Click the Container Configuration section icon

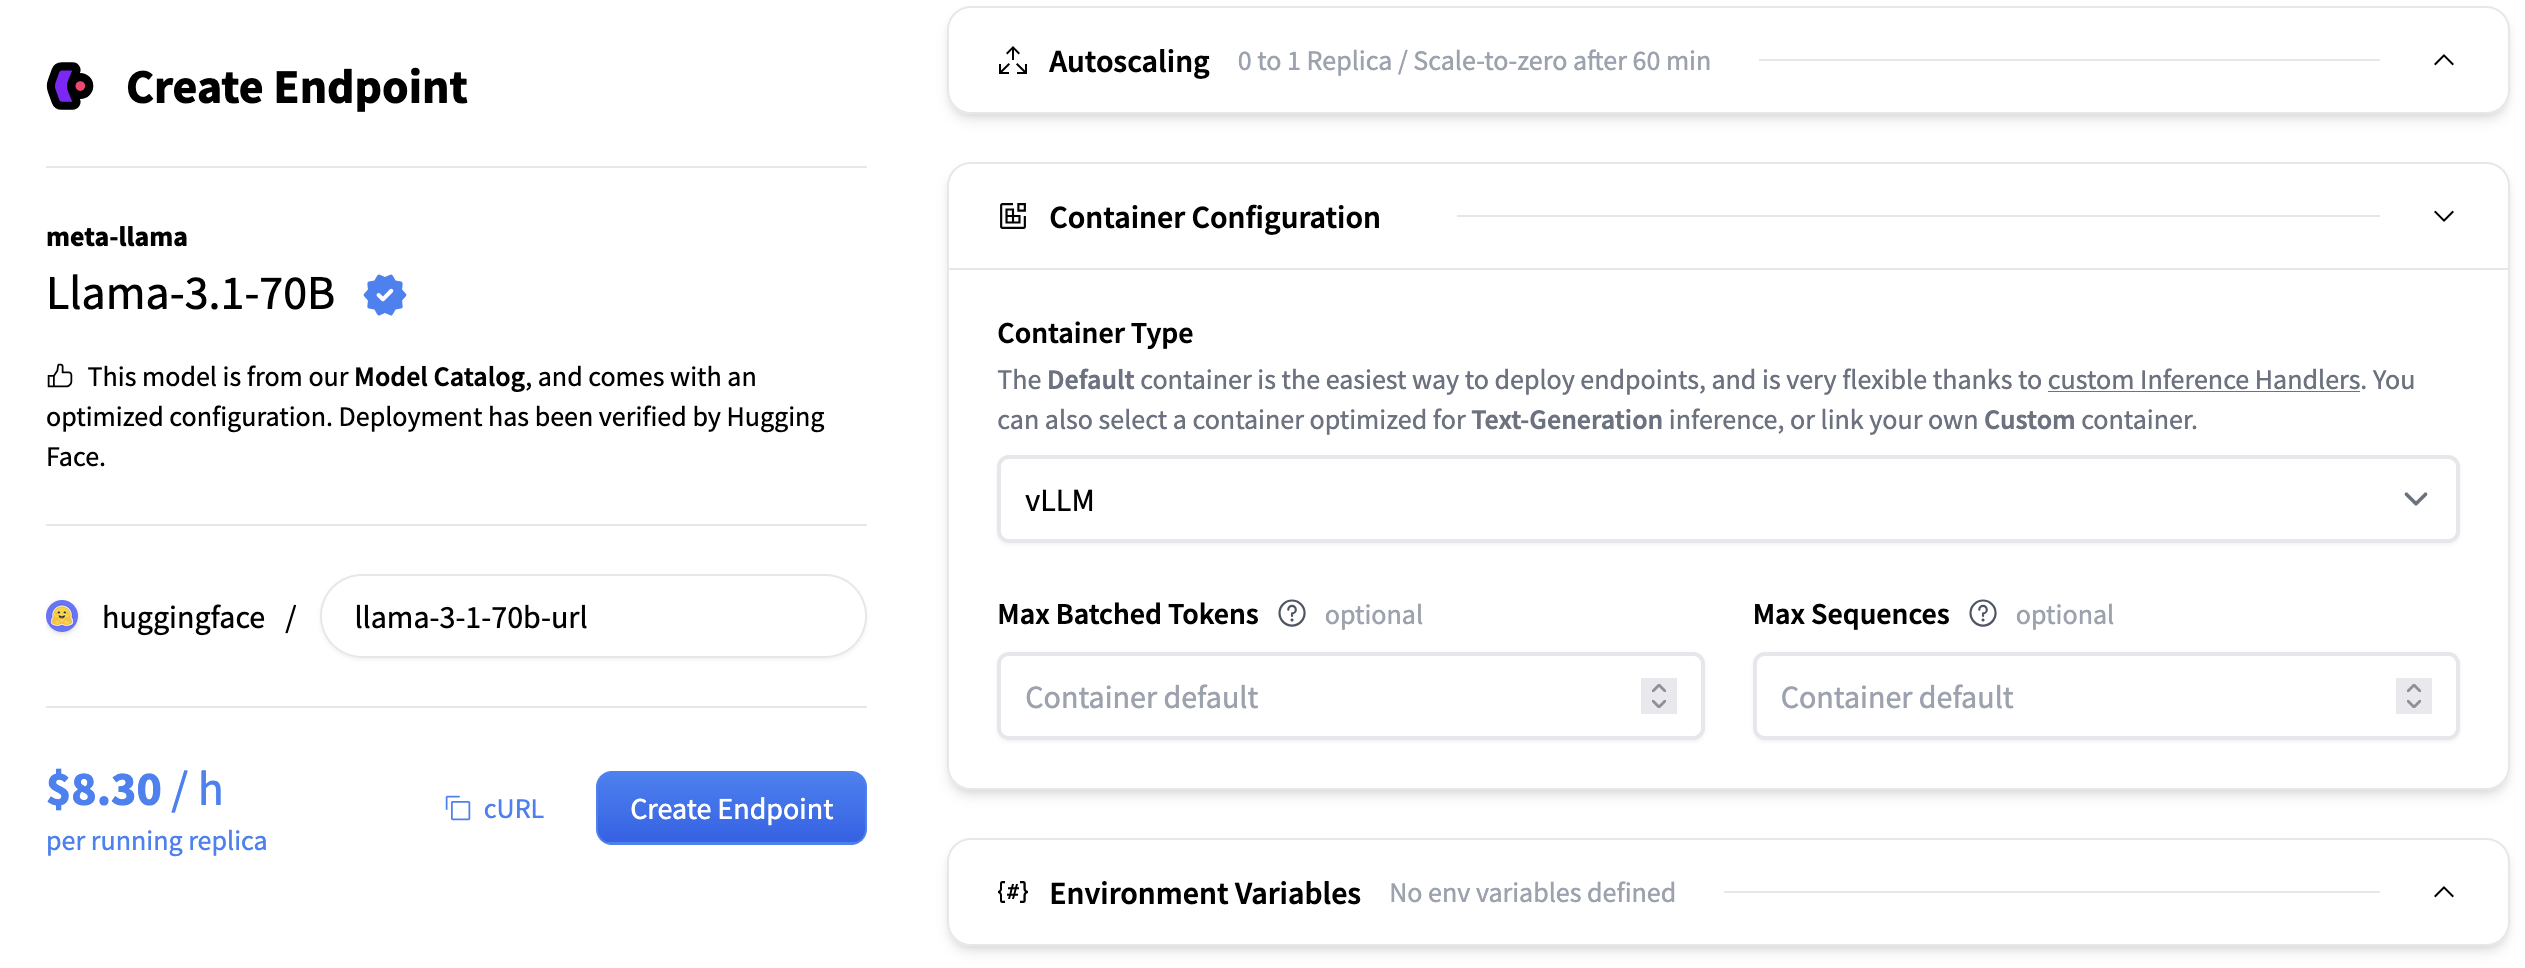pyautogui.click(x=1013, y=216)
